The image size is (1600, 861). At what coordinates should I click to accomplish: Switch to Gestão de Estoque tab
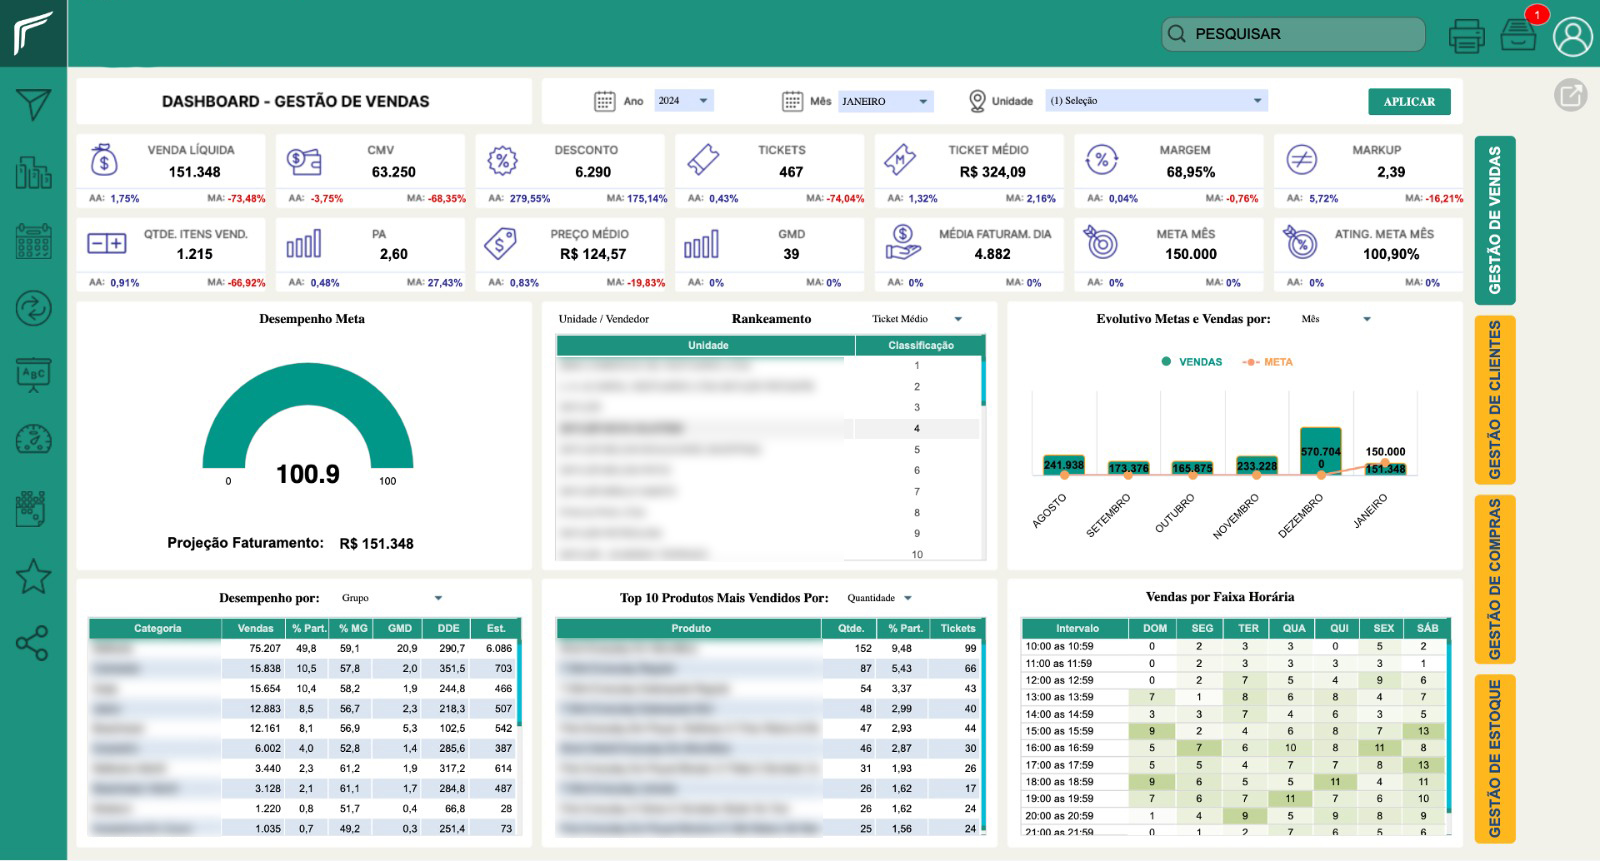tap(1495, 757)
